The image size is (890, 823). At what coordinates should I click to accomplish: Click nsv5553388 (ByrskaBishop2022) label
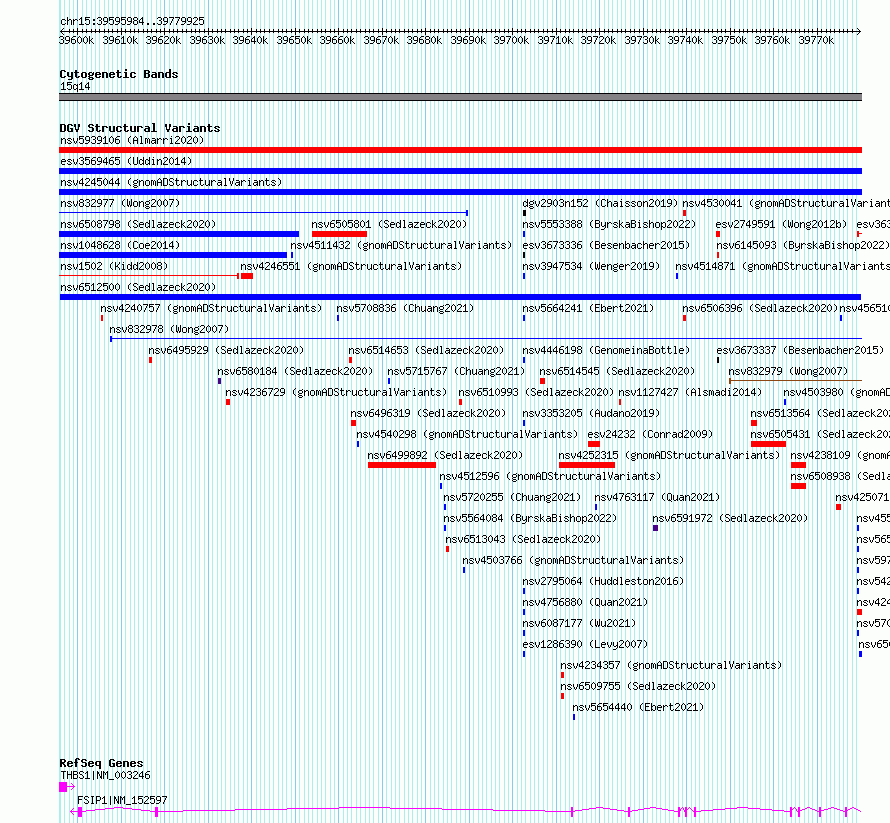609,224
